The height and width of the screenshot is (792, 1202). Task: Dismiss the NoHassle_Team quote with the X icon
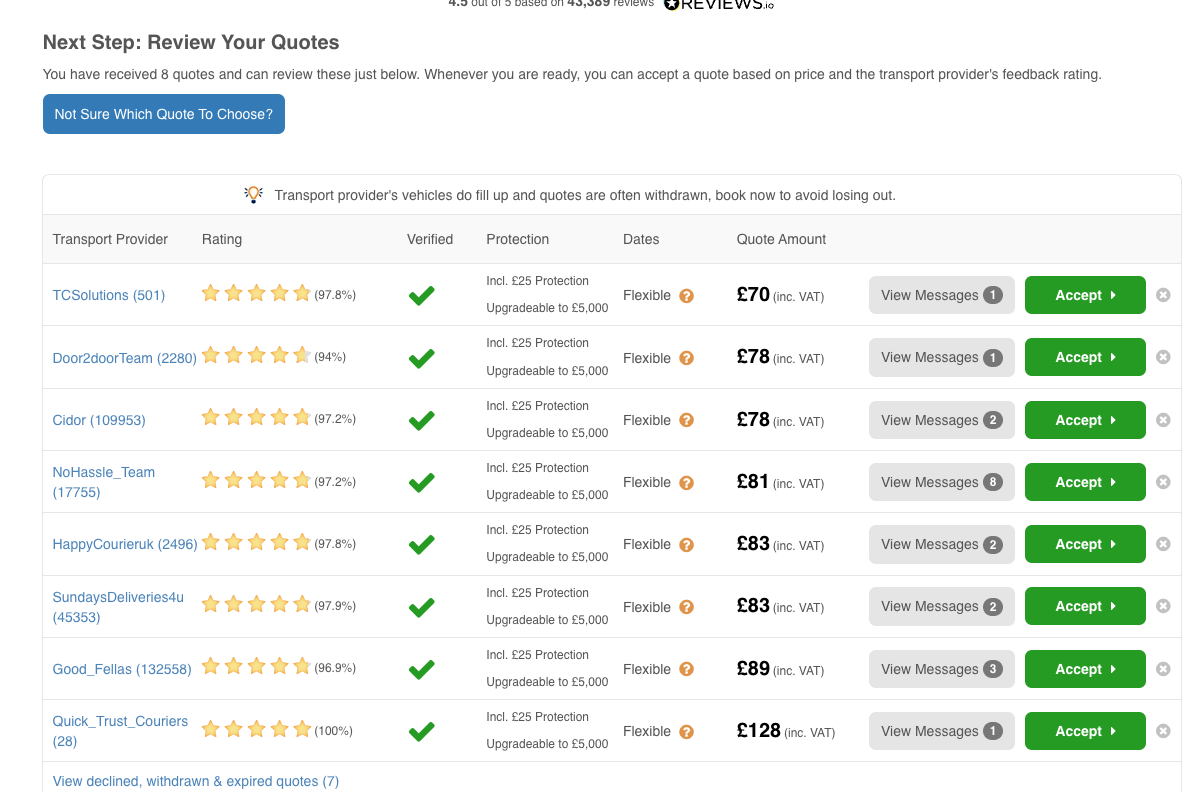tap(1163, 482)
